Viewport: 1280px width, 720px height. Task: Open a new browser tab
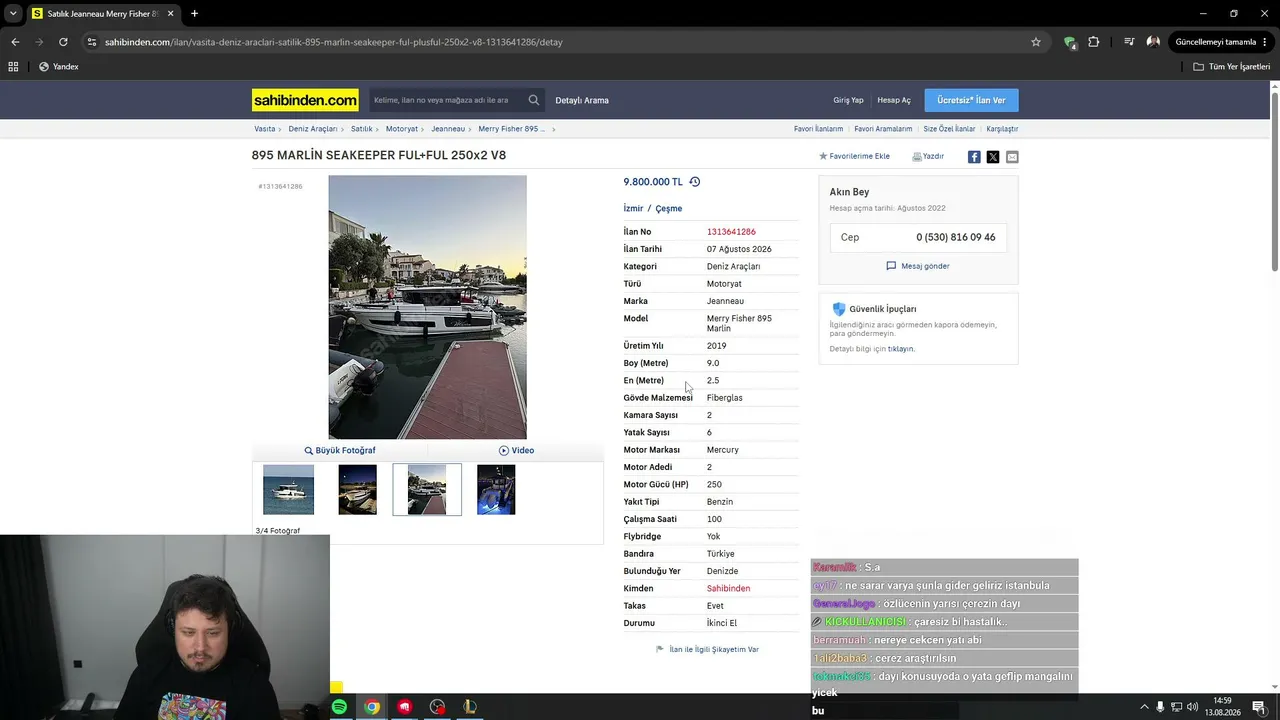[194, 14]
